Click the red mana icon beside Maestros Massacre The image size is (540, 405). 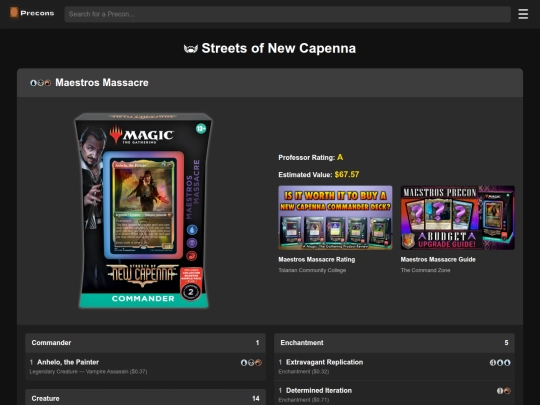click(x=48, y=83)
